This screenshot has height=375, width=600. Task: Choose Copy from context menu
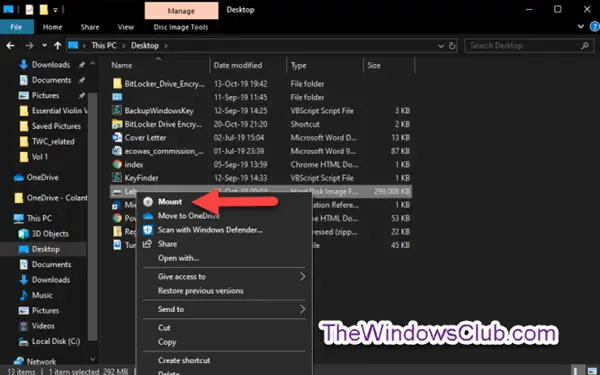point(167,342)
